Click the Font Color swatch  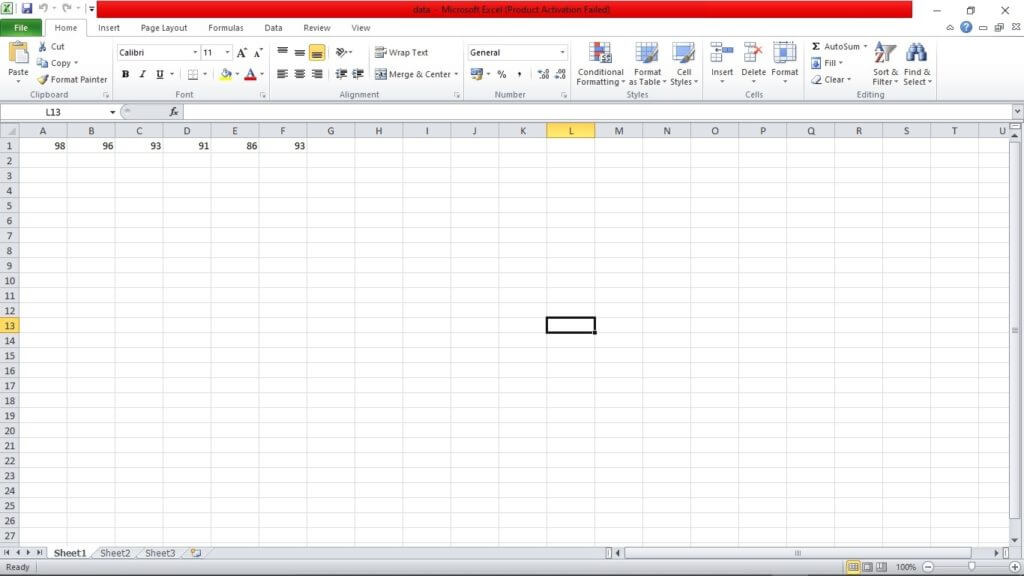point(253,74)
